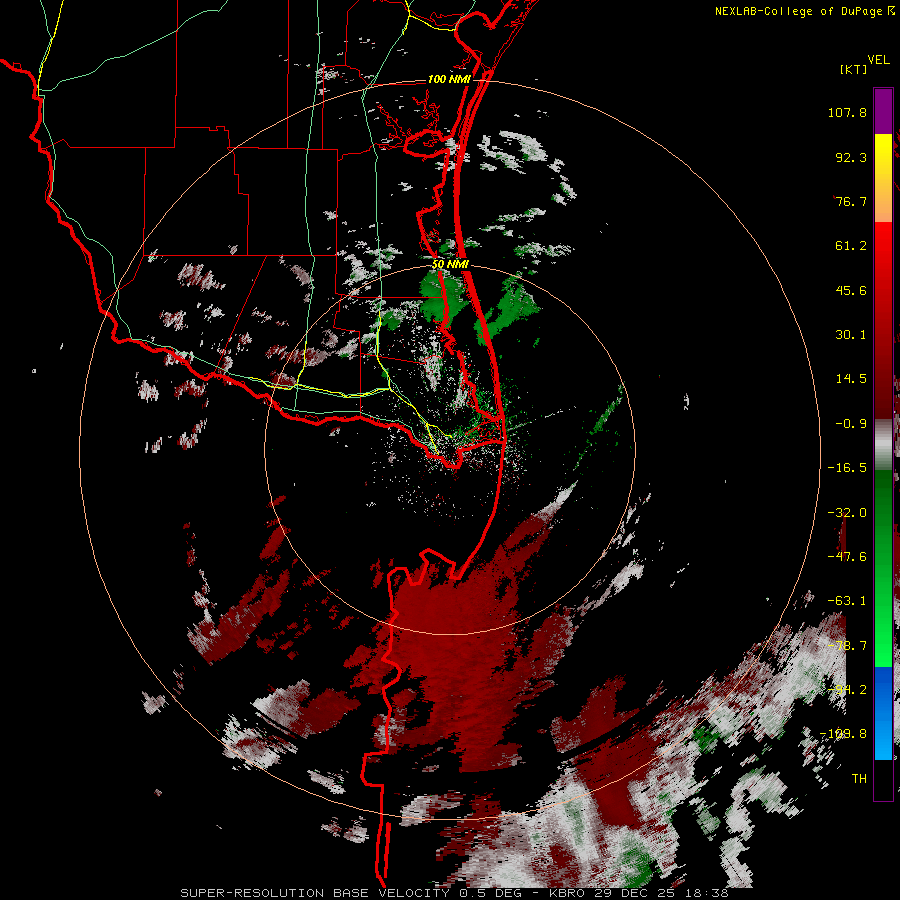Click the -78.7 velocity scale value
Viewport: 900px width, 900px height.
point(847,646)
